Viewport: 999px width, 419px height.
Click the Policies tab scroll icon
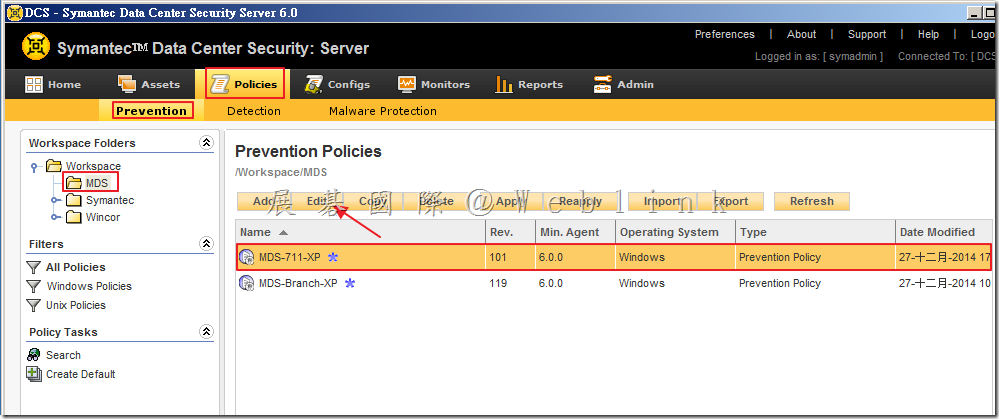[220, 84]
